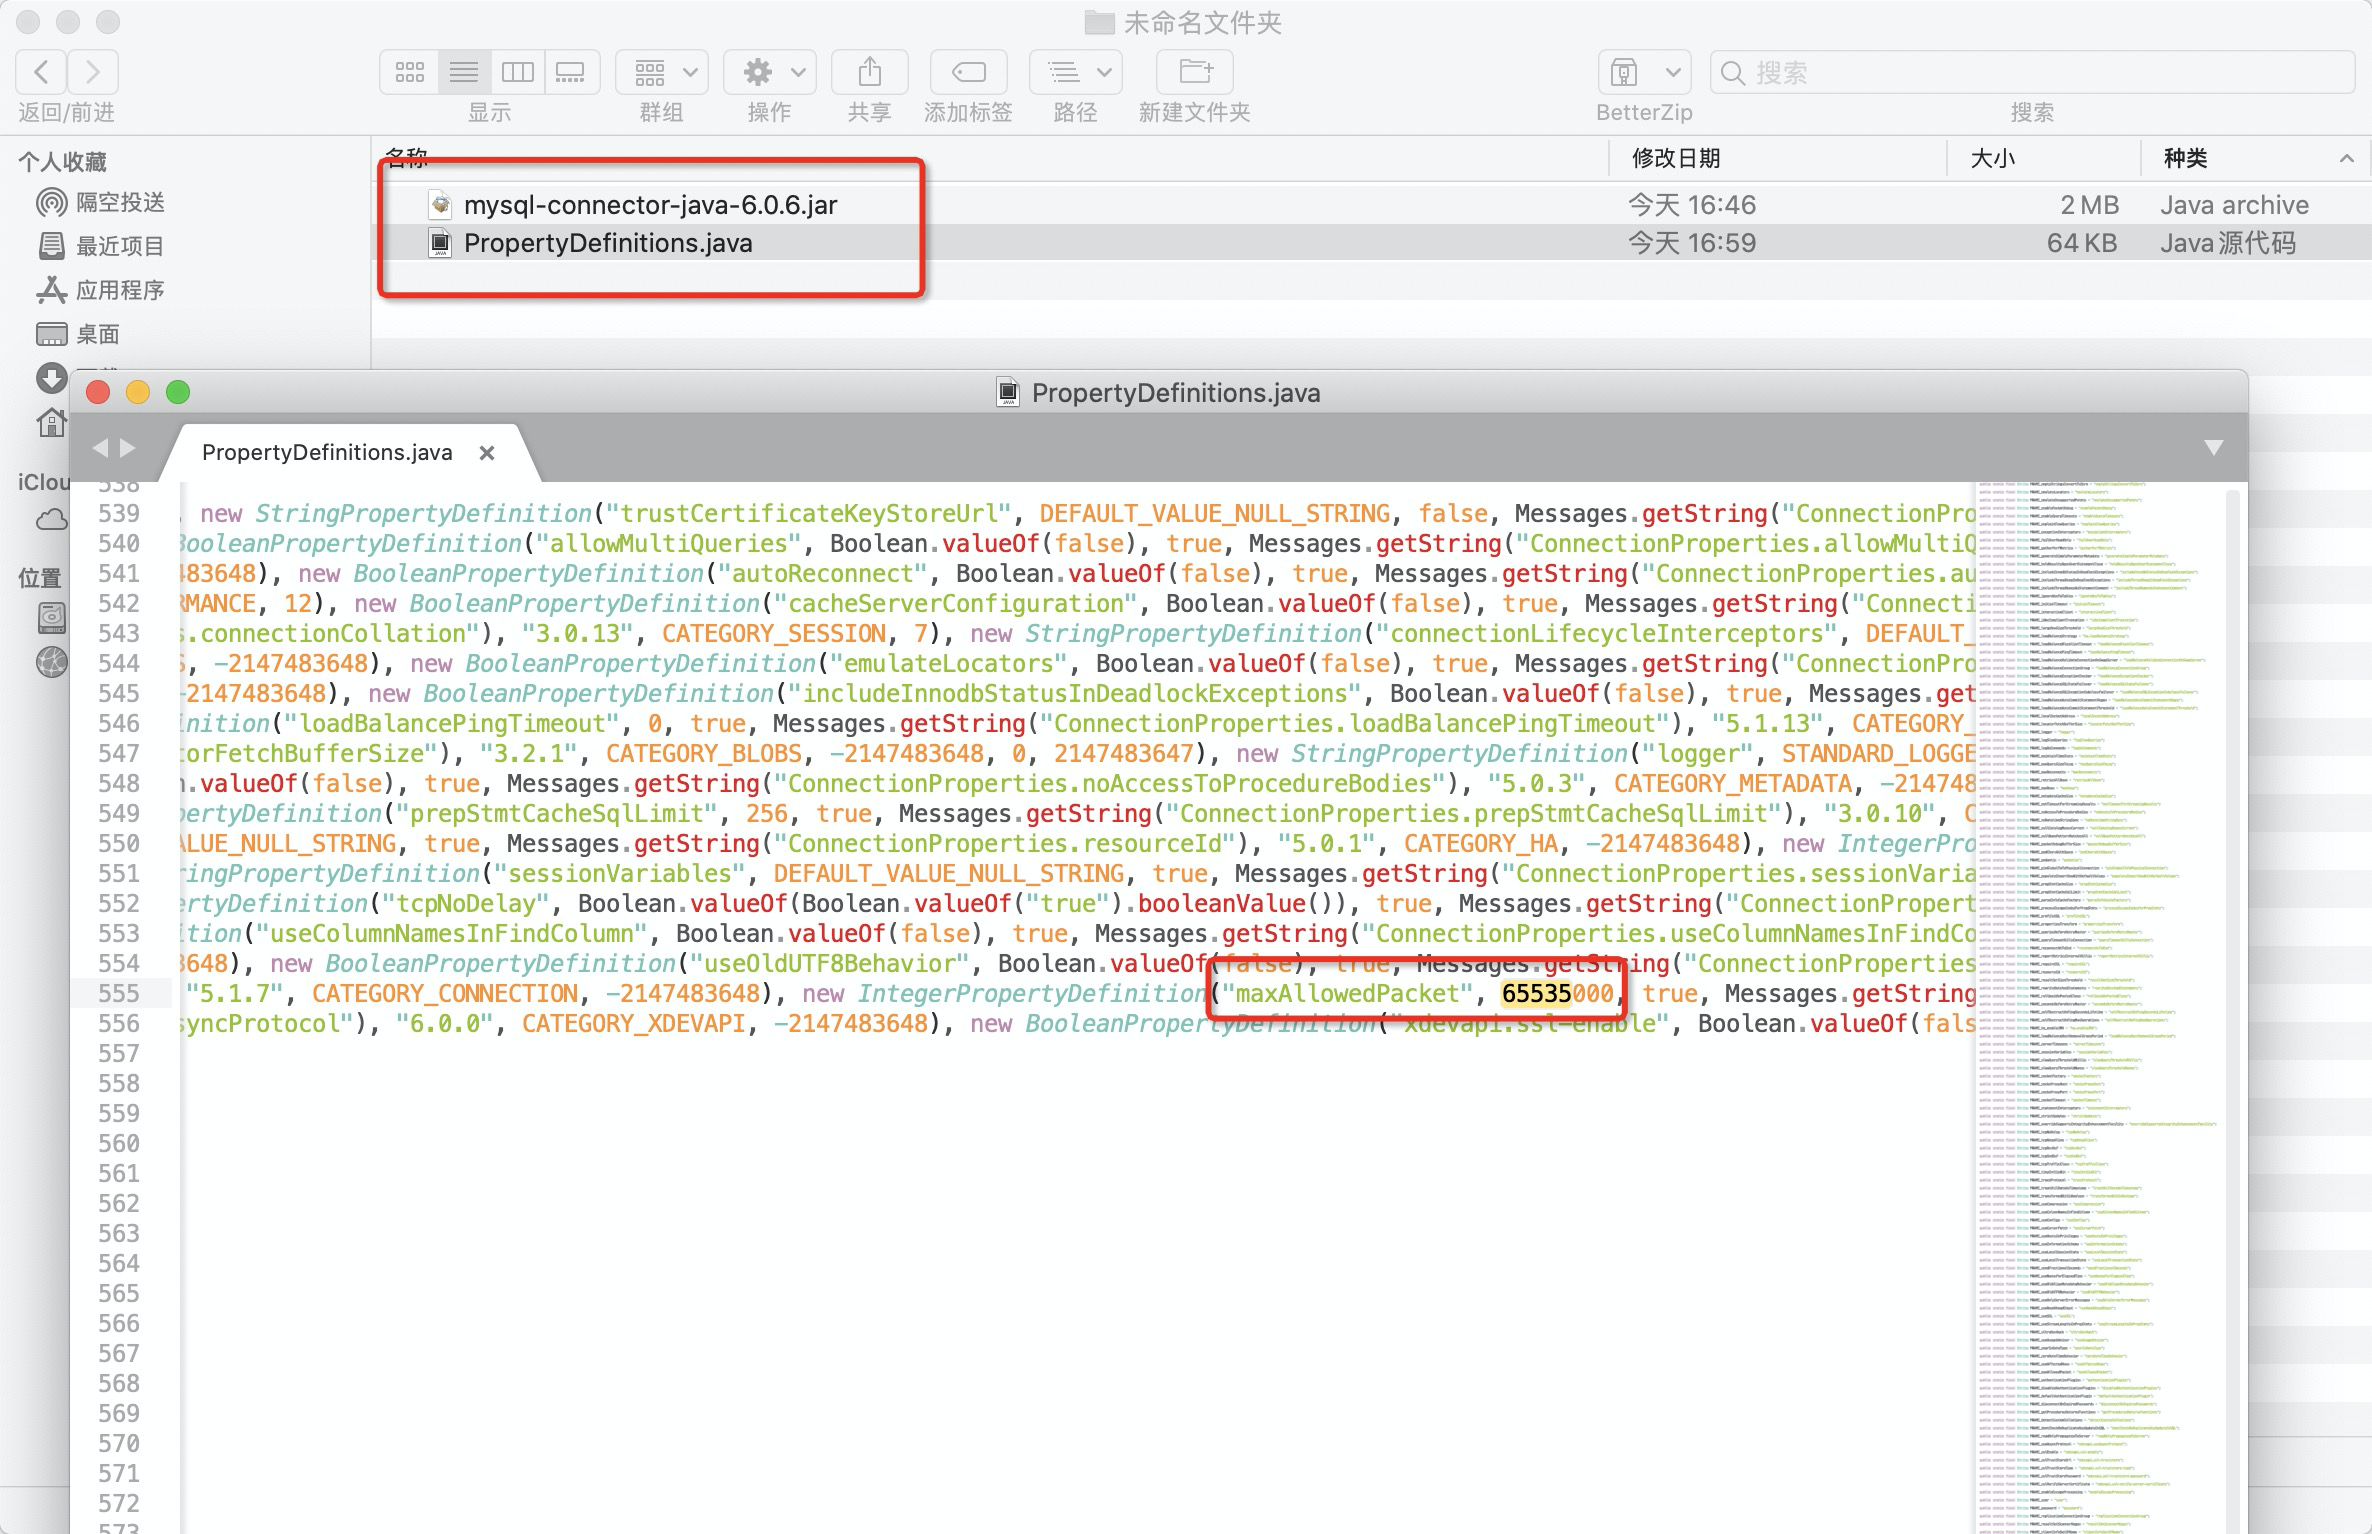Click the iCloud Drive sidebar icon

point(52,520)
